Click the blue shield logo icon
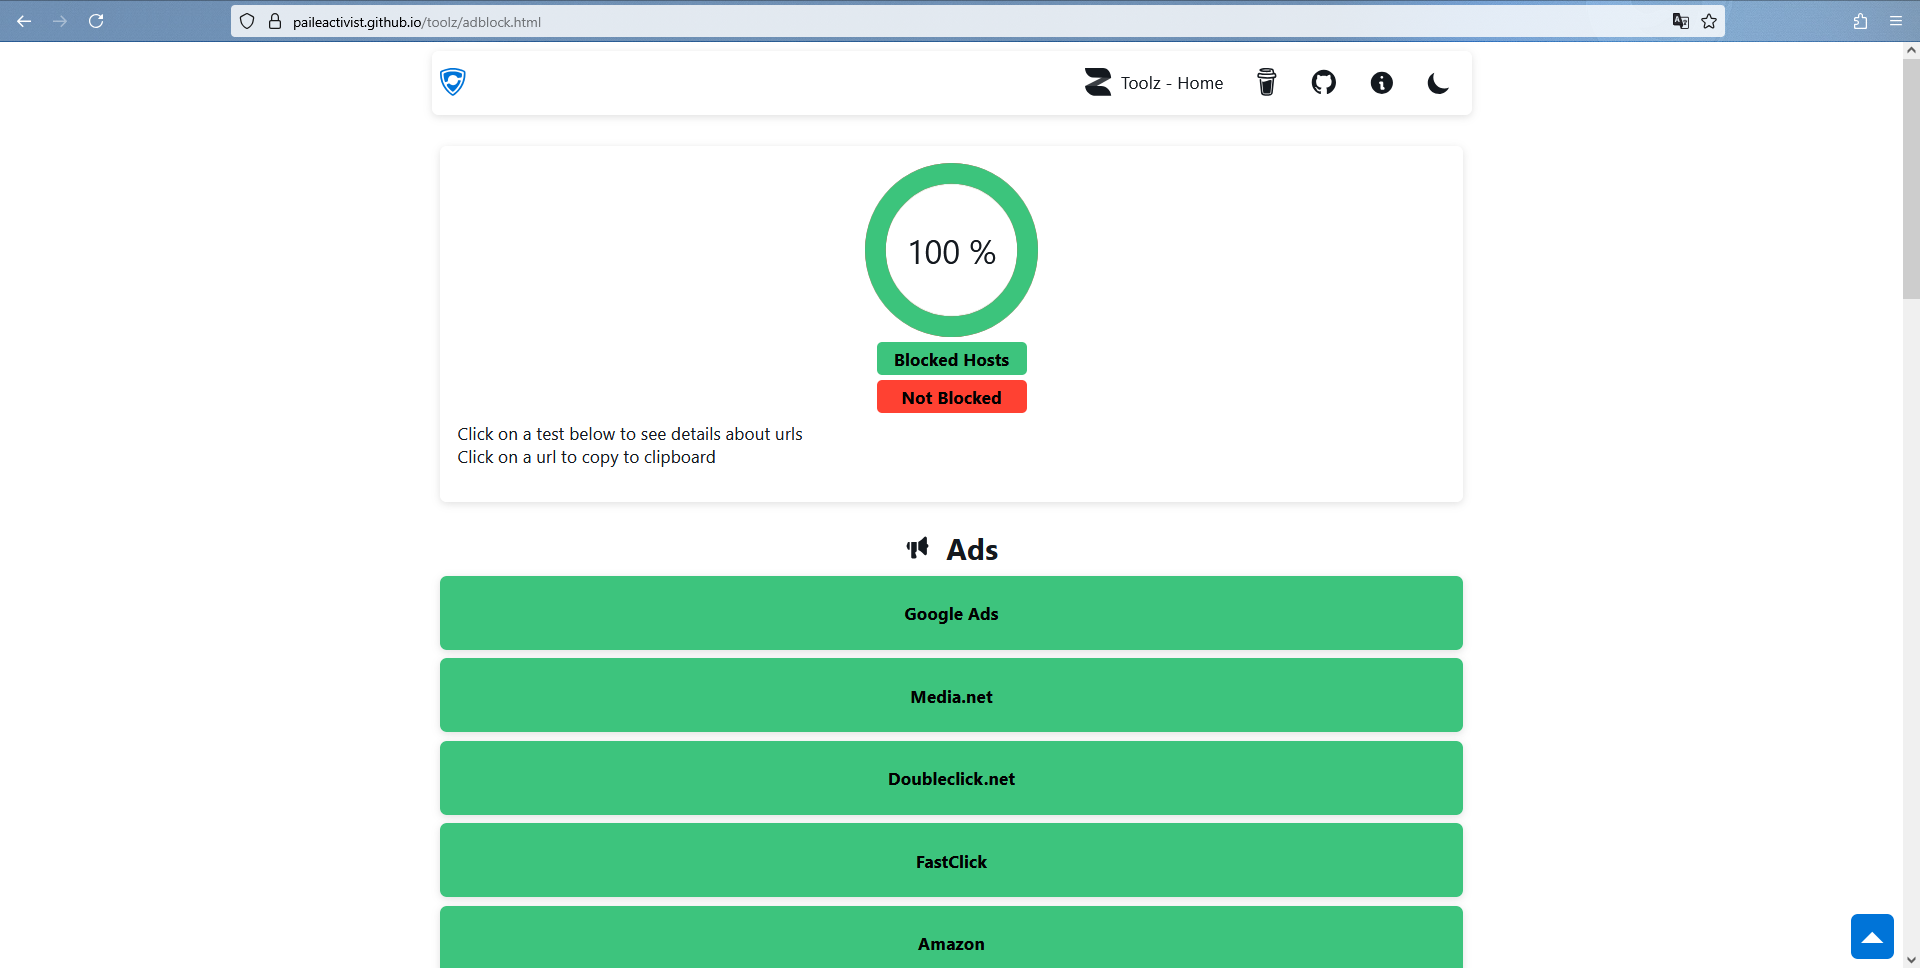The width and height of the screenshot is (1920, 968). (453, 82)
